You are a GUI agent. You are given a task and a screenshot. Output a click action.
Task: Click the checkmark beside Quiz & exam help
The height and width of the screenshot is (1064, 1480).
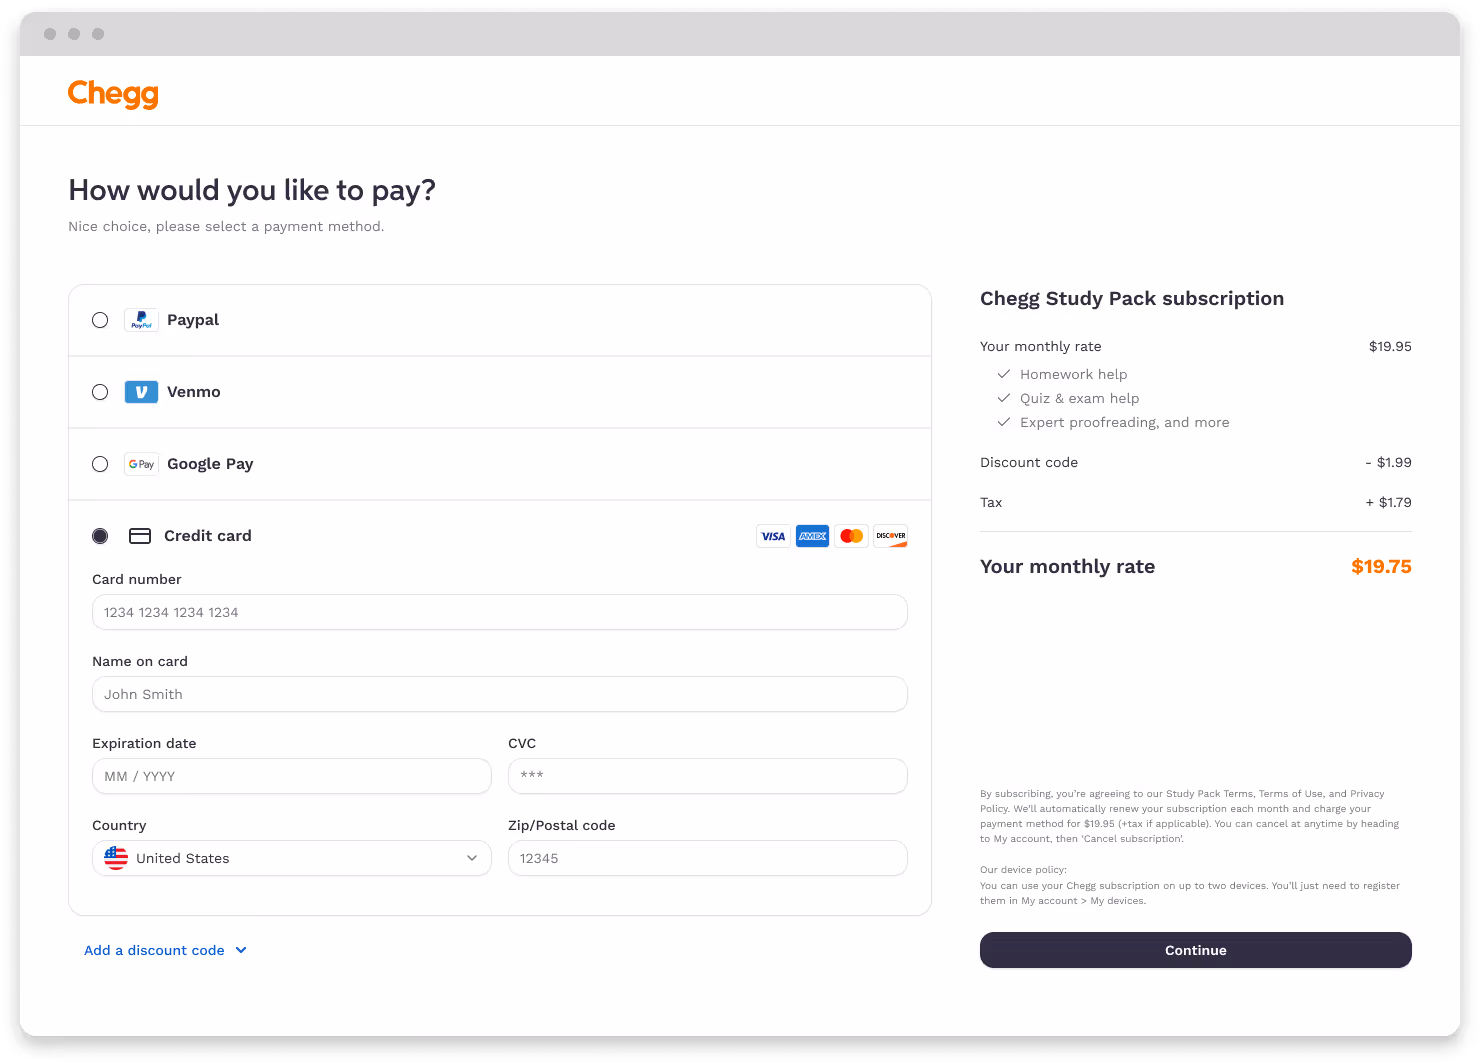1004,398
